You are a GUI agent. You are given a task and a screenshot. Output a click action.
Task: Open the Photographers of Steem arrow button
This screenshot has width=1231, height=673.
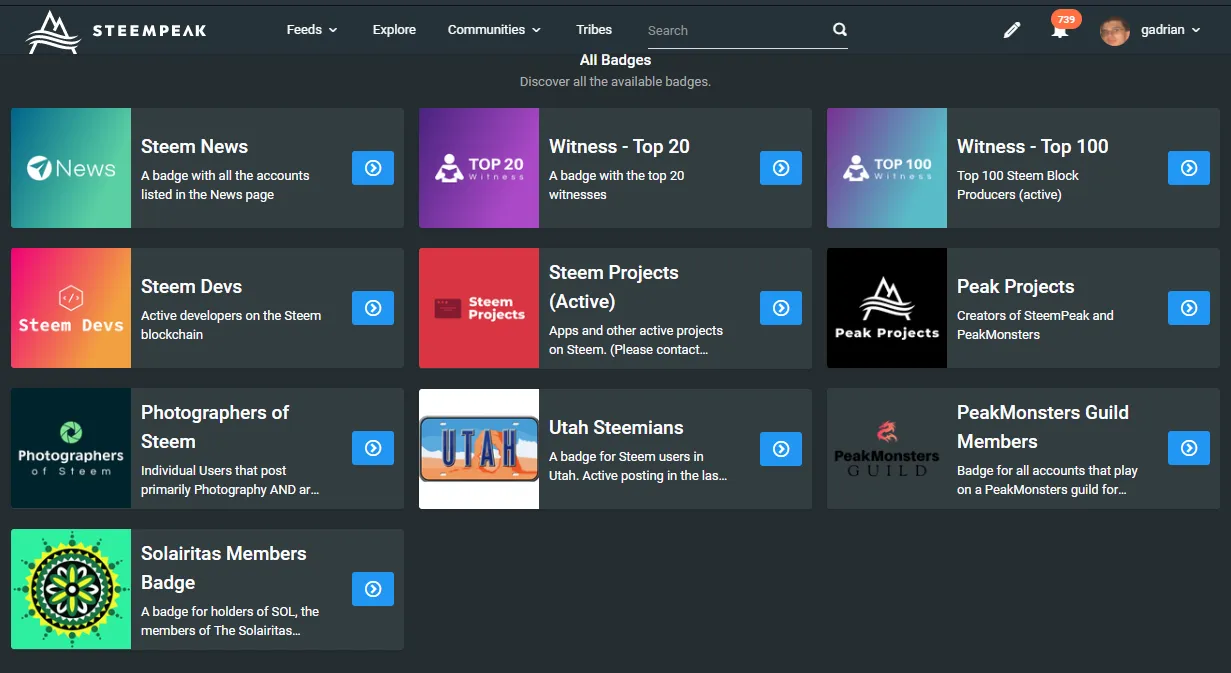tap(373, 448)
